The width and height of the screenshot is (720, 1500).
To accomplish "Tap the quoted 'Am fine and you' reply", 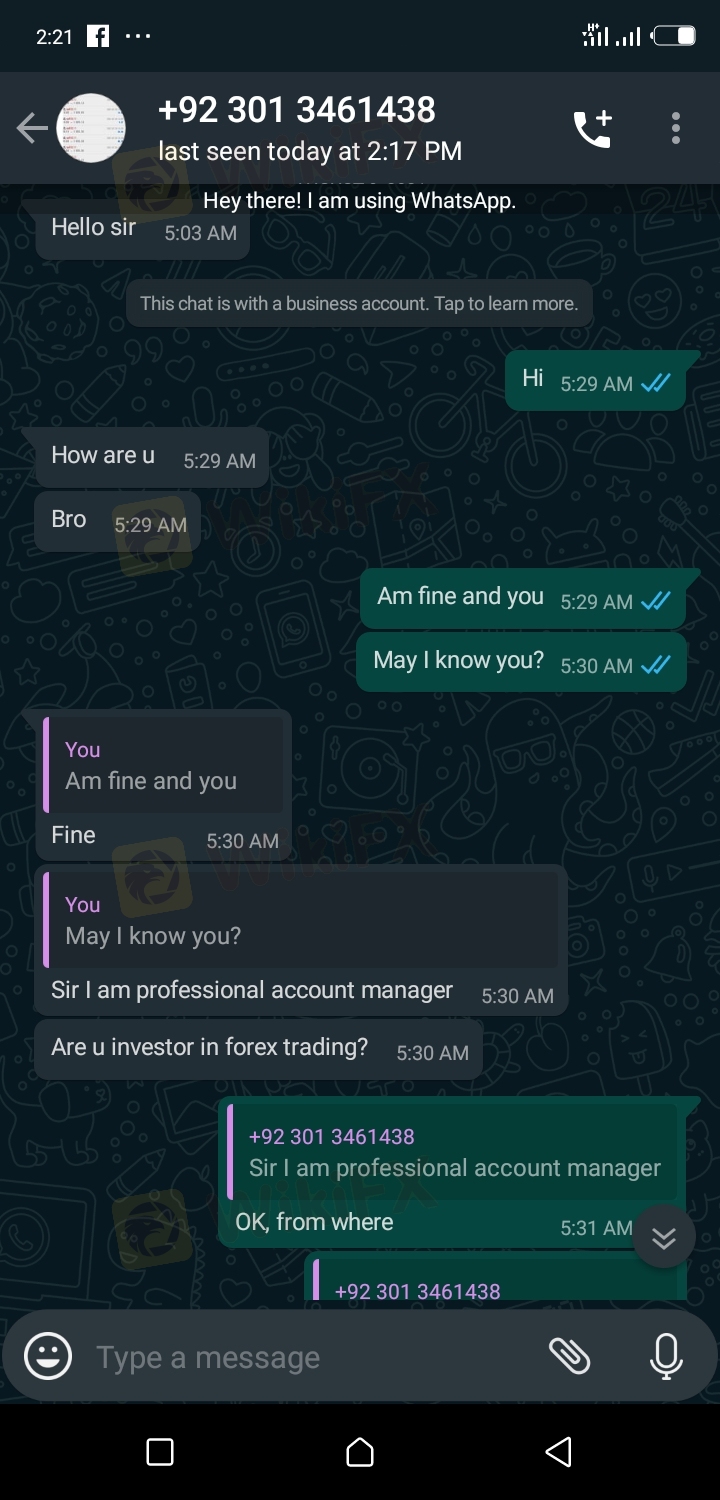I will pos(163,766).
